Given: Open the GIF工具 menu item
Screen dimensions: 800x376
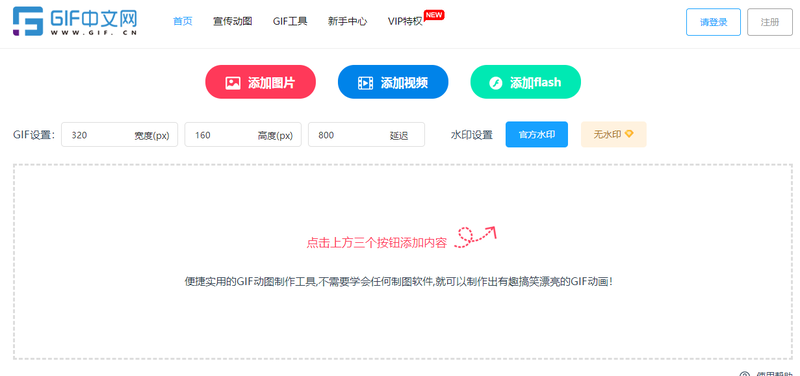Looking at the screenshot, I should (x=290, y=21).
